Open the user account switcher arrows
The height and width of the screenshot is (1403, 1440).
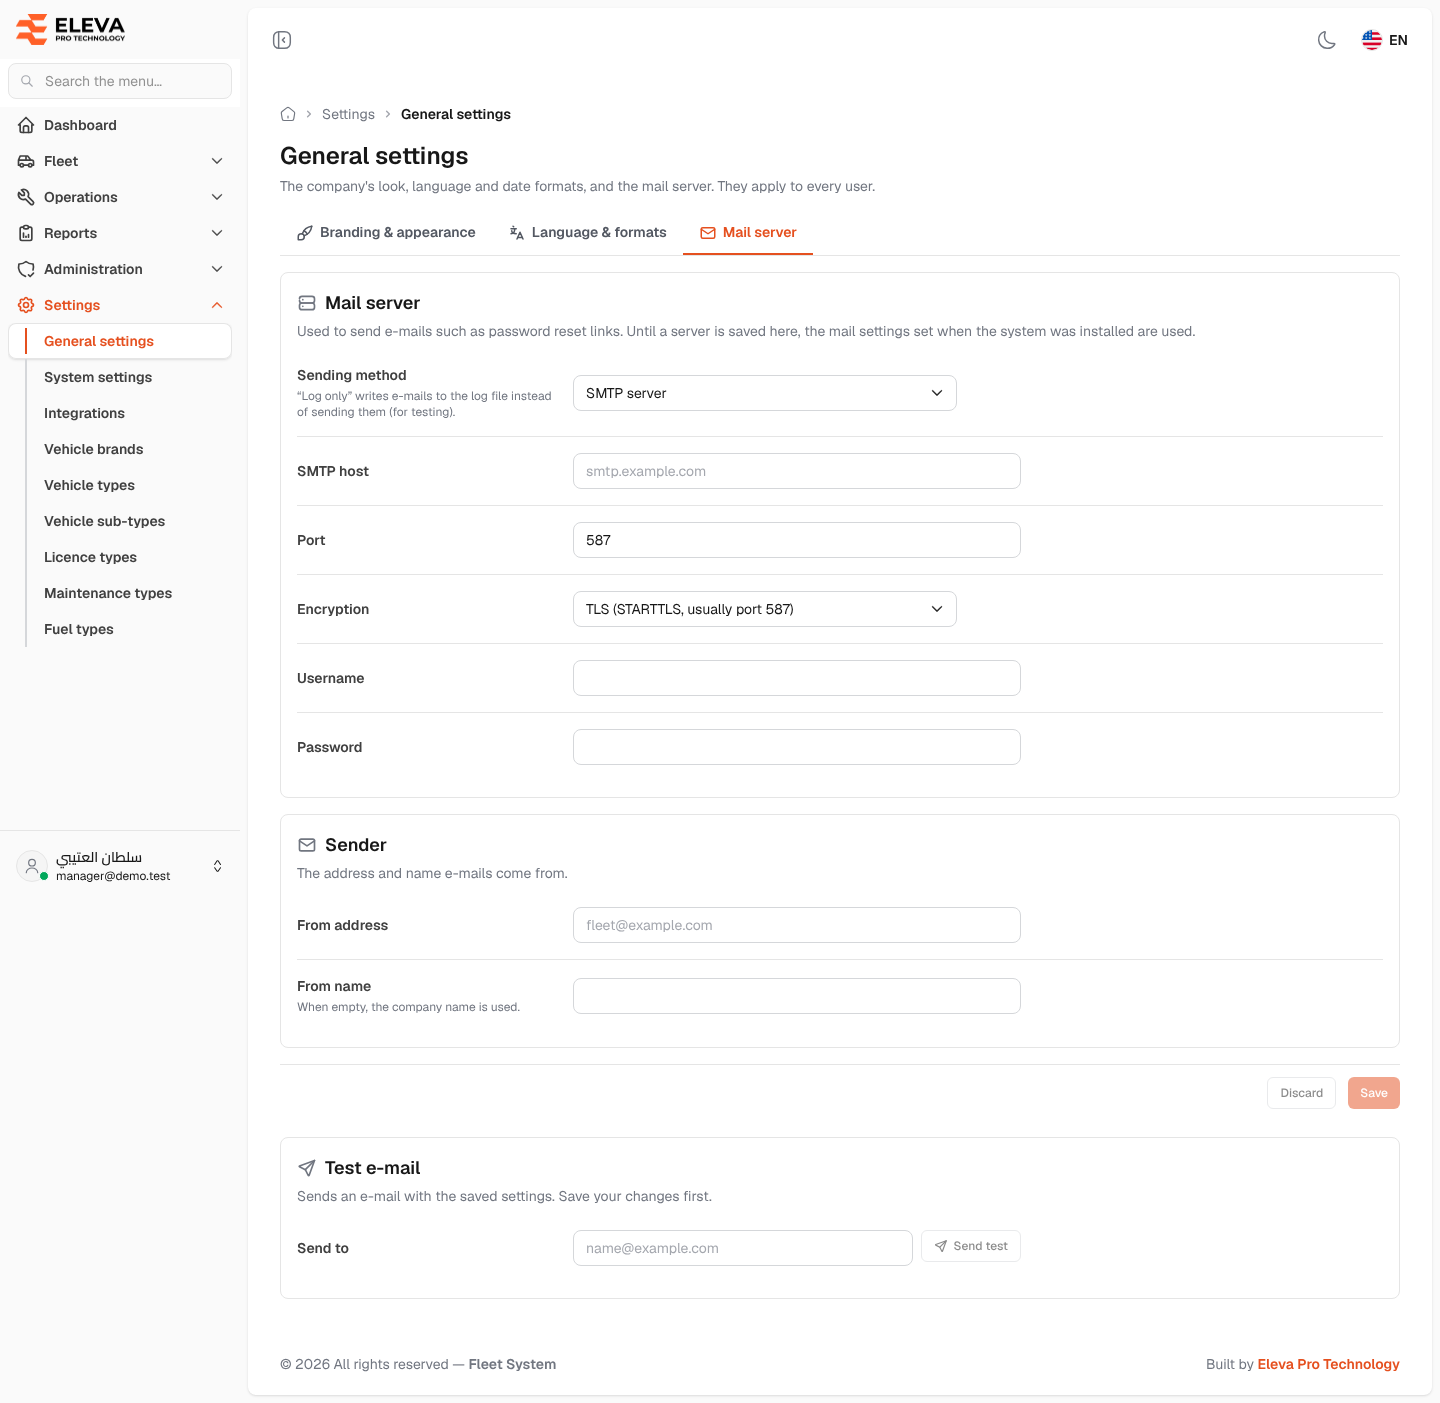[x=218, y=866]
